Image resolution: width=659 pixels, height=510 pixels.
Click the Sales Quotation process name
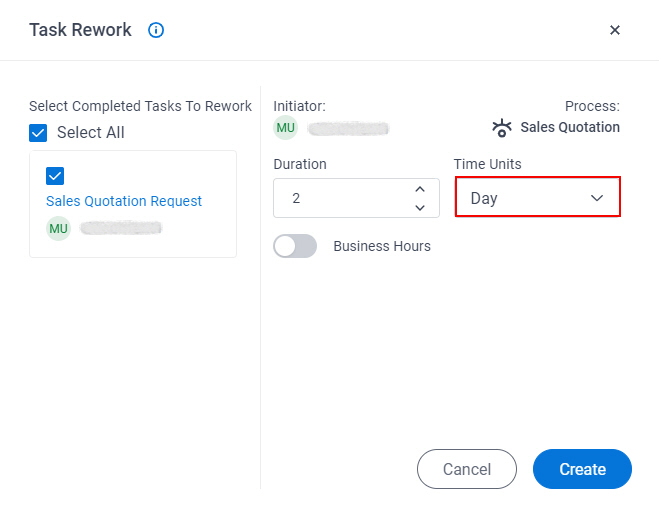[570, 127]
